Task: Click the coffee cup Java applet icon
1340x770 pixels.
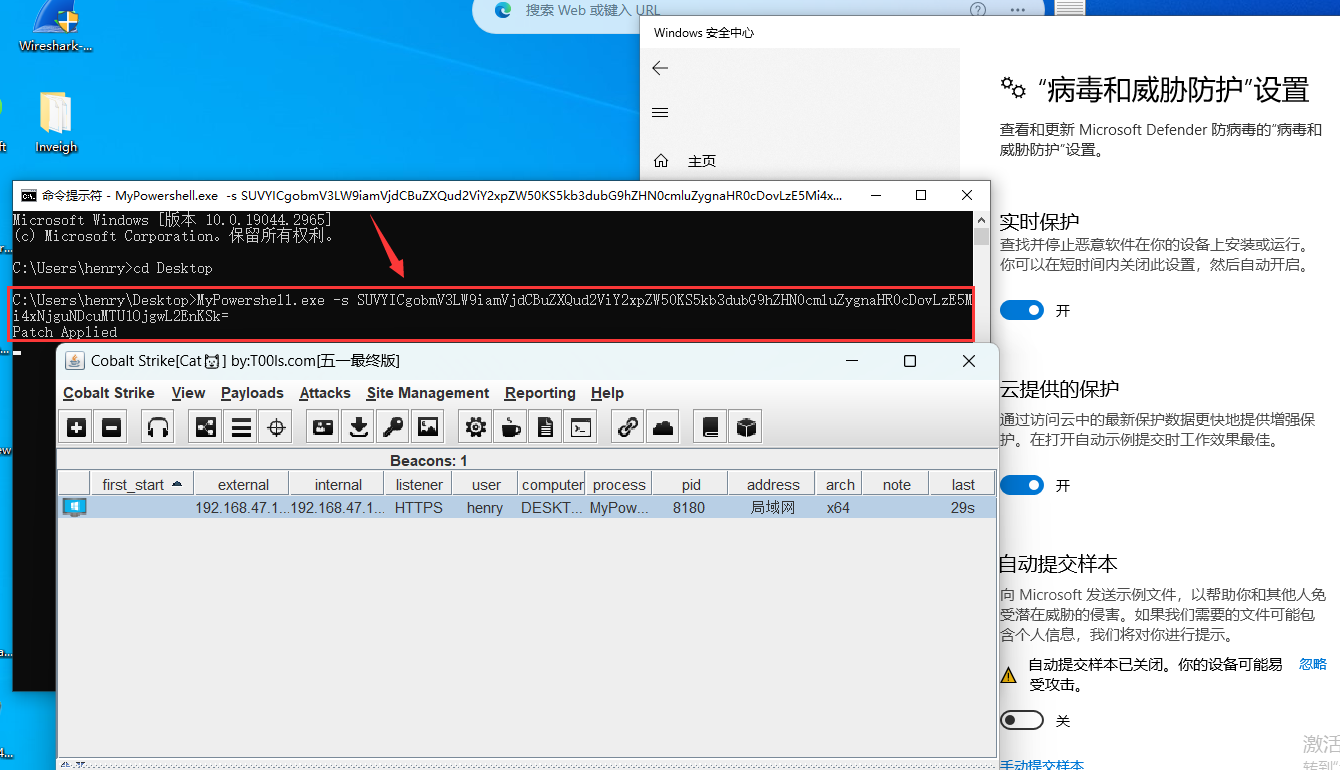Action: [x=511, y=428]
